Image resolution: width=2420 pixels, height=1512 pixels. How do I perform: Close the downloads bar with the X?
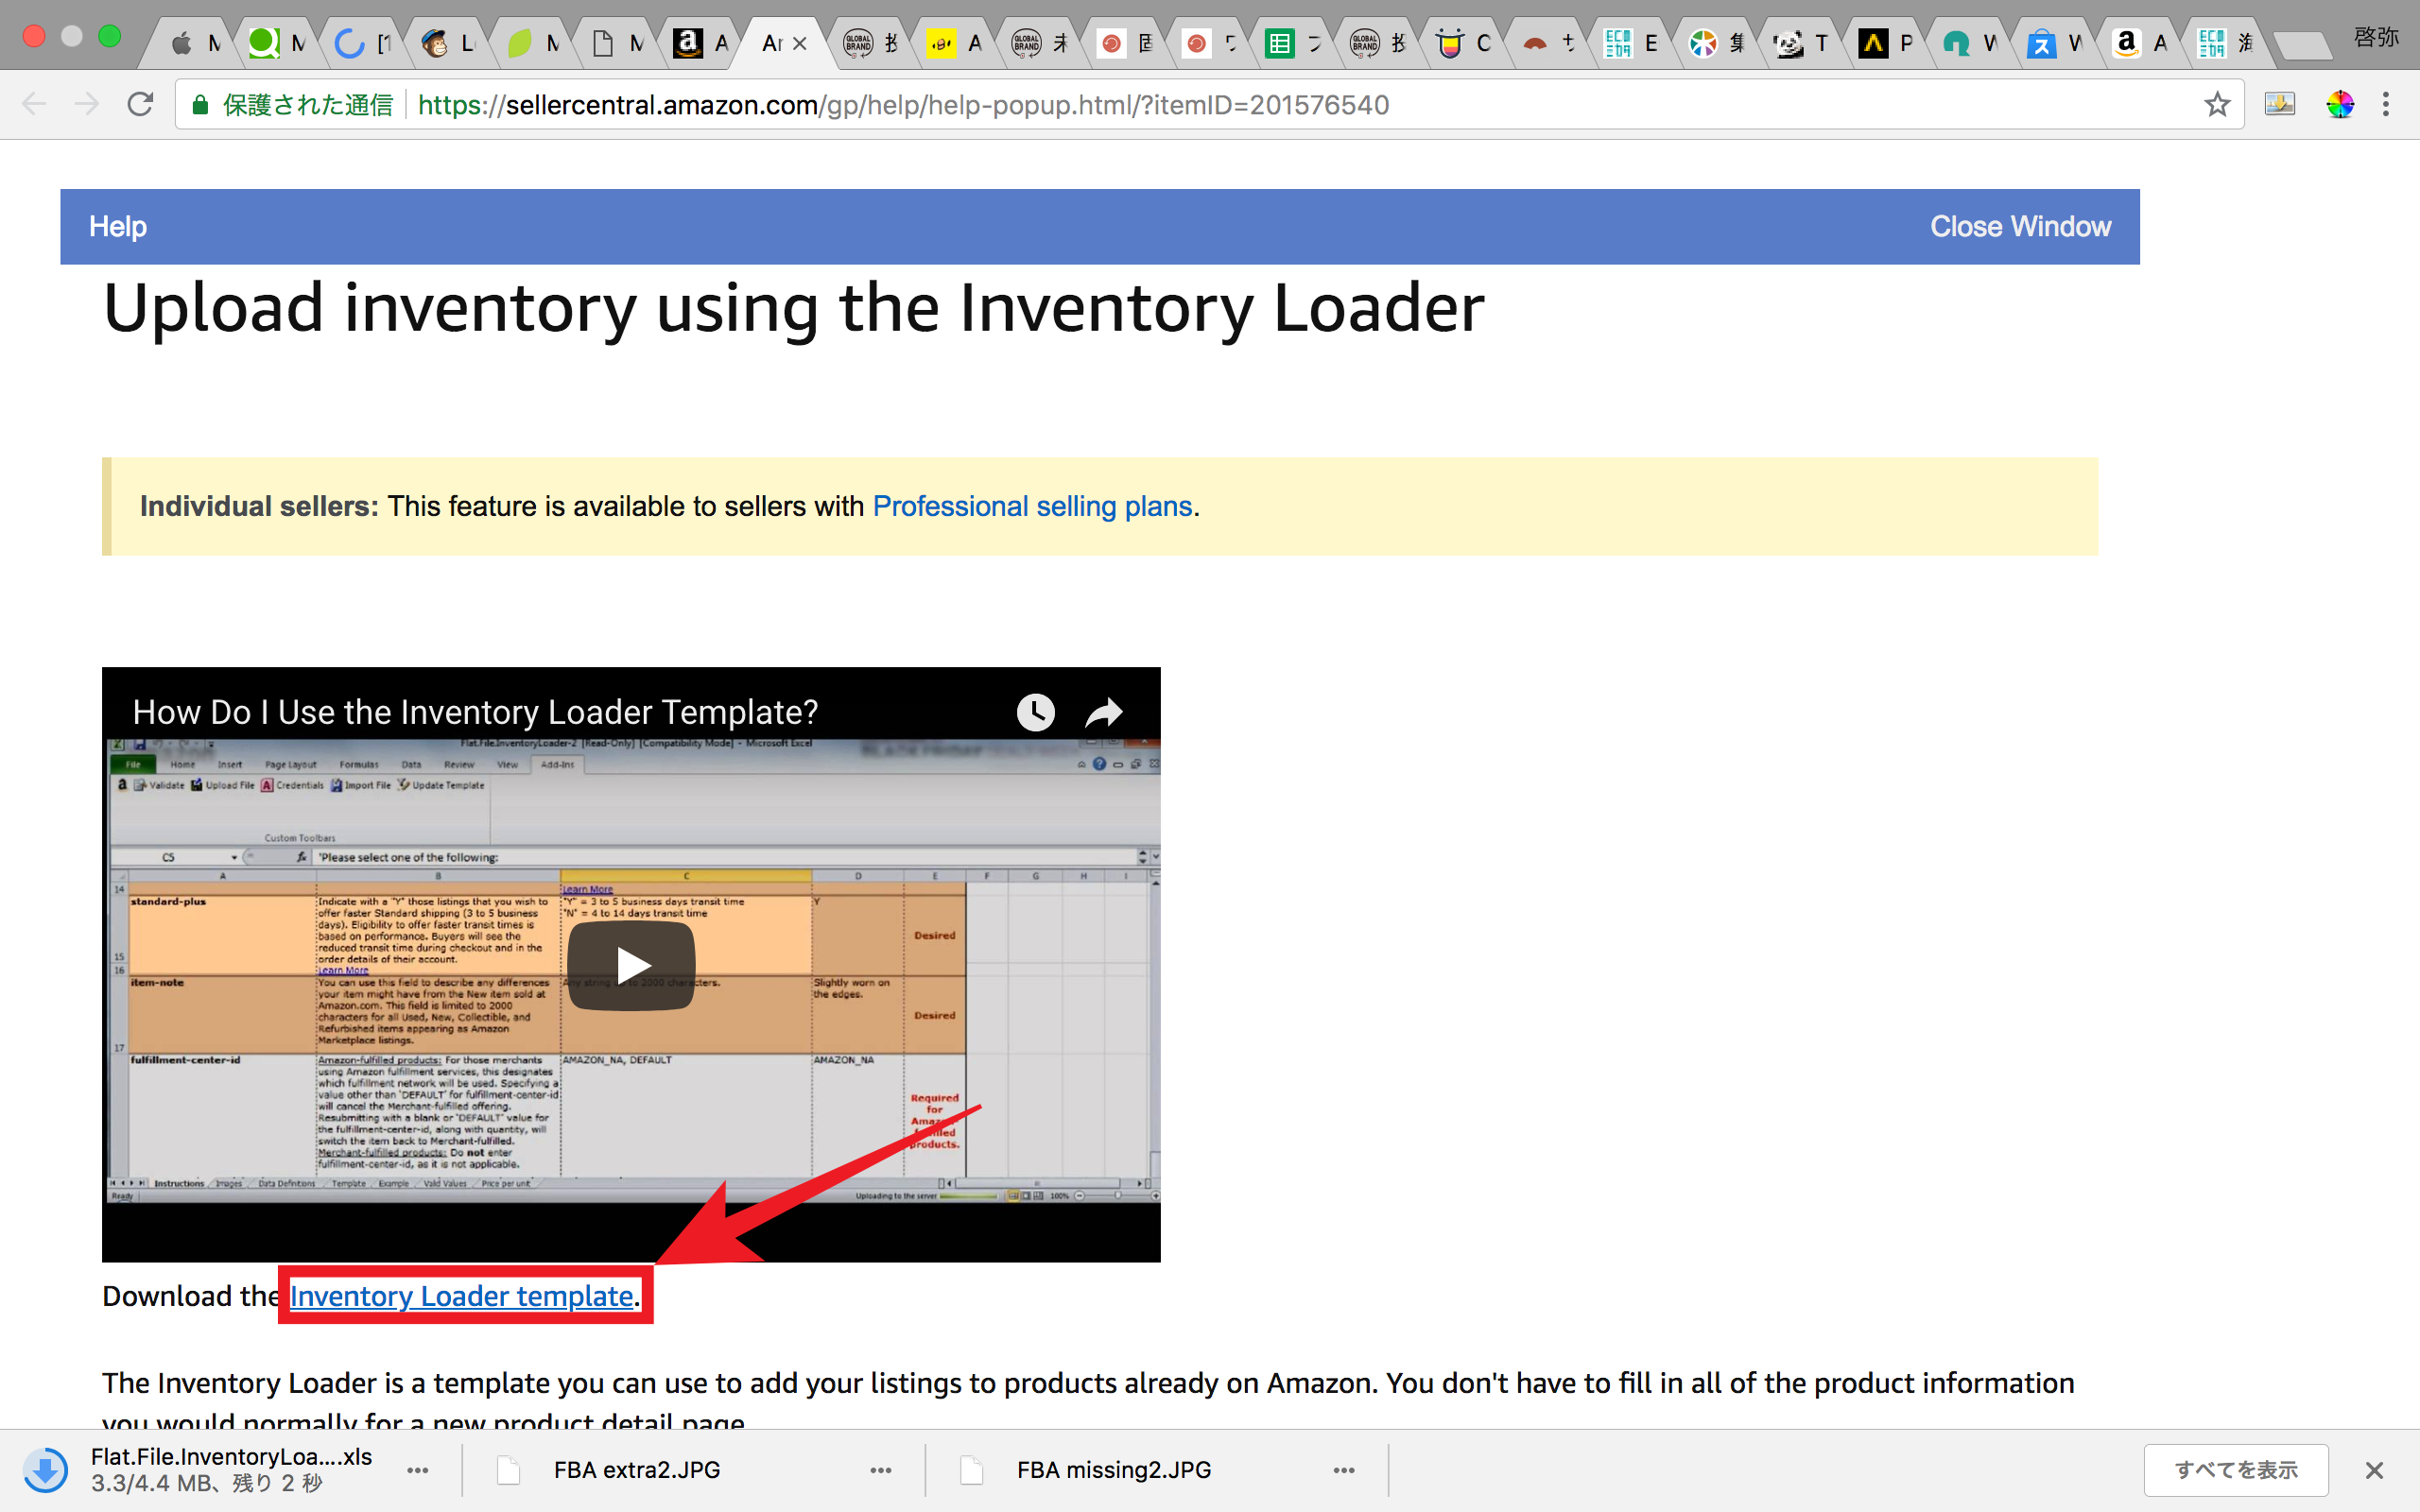pyautogui.click(x=2374, y=1470)
